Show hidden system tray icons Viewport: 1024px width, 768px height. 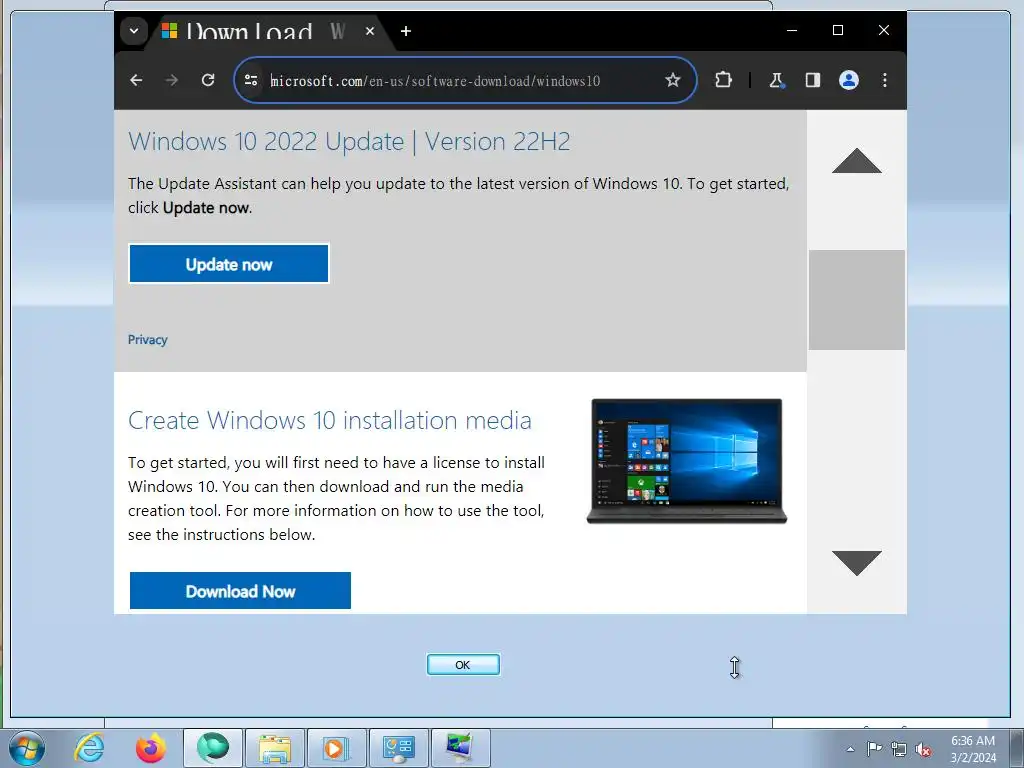pyautogui.click(x=850, y=749)
